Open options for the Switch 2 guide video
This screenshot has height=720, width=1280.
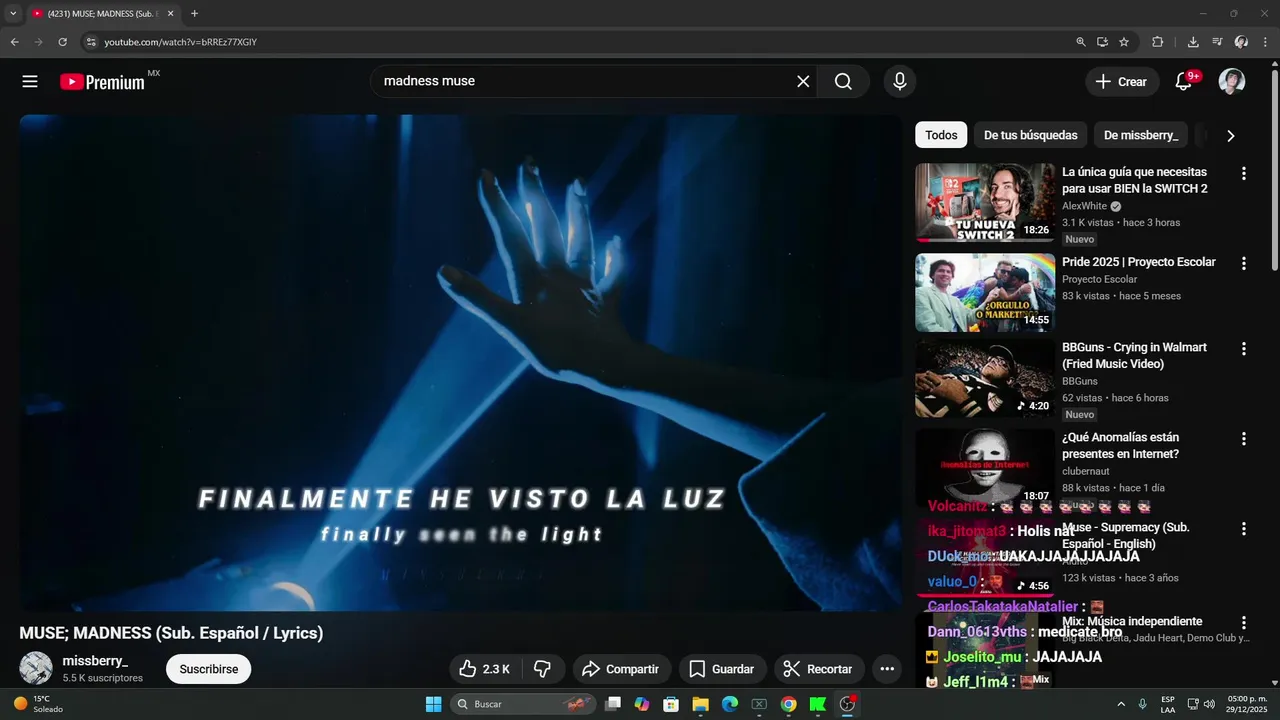[x=1244, y=173]
